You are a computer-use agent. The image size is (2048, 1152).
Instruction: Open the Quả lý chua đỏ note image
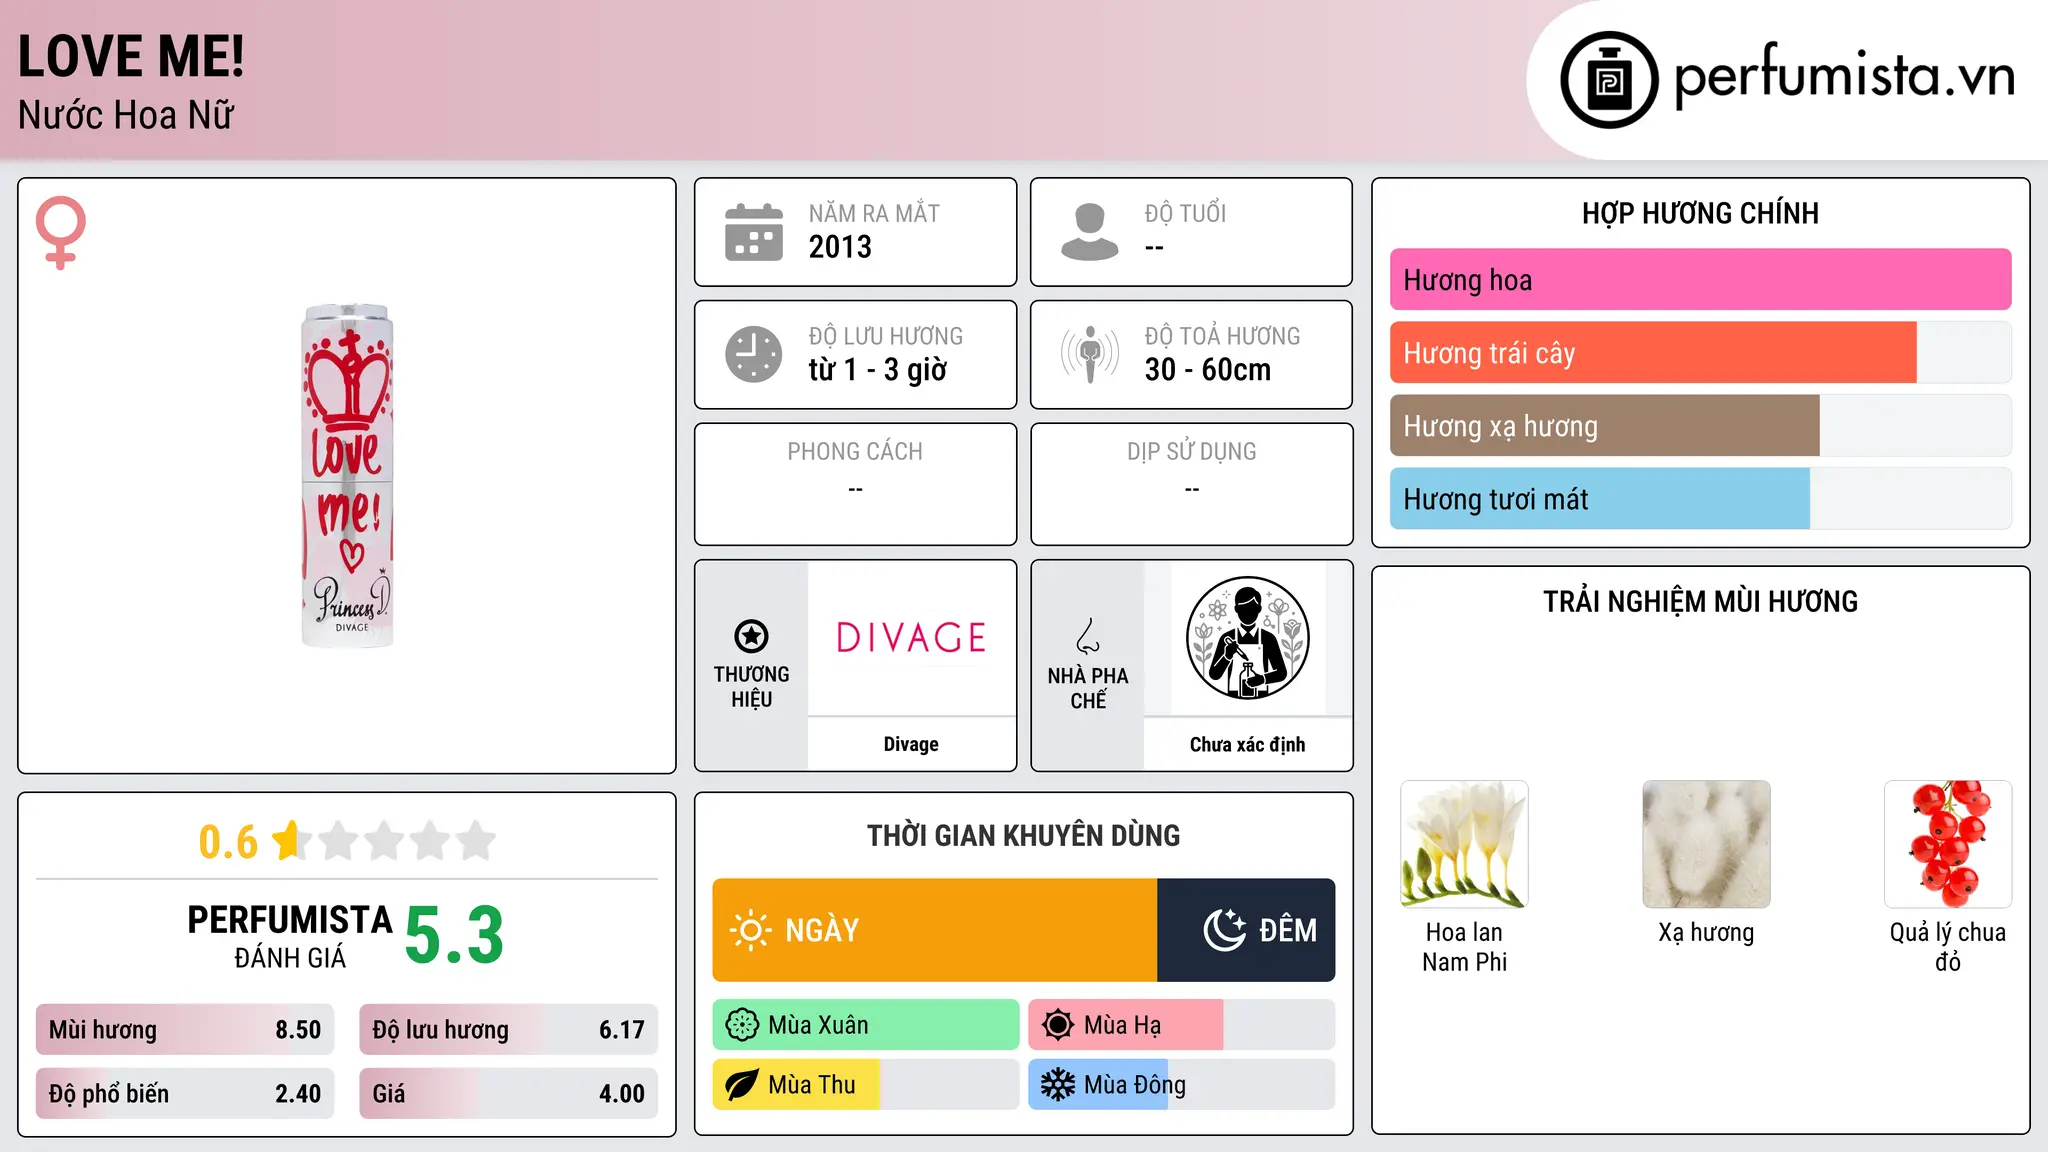1948,844
